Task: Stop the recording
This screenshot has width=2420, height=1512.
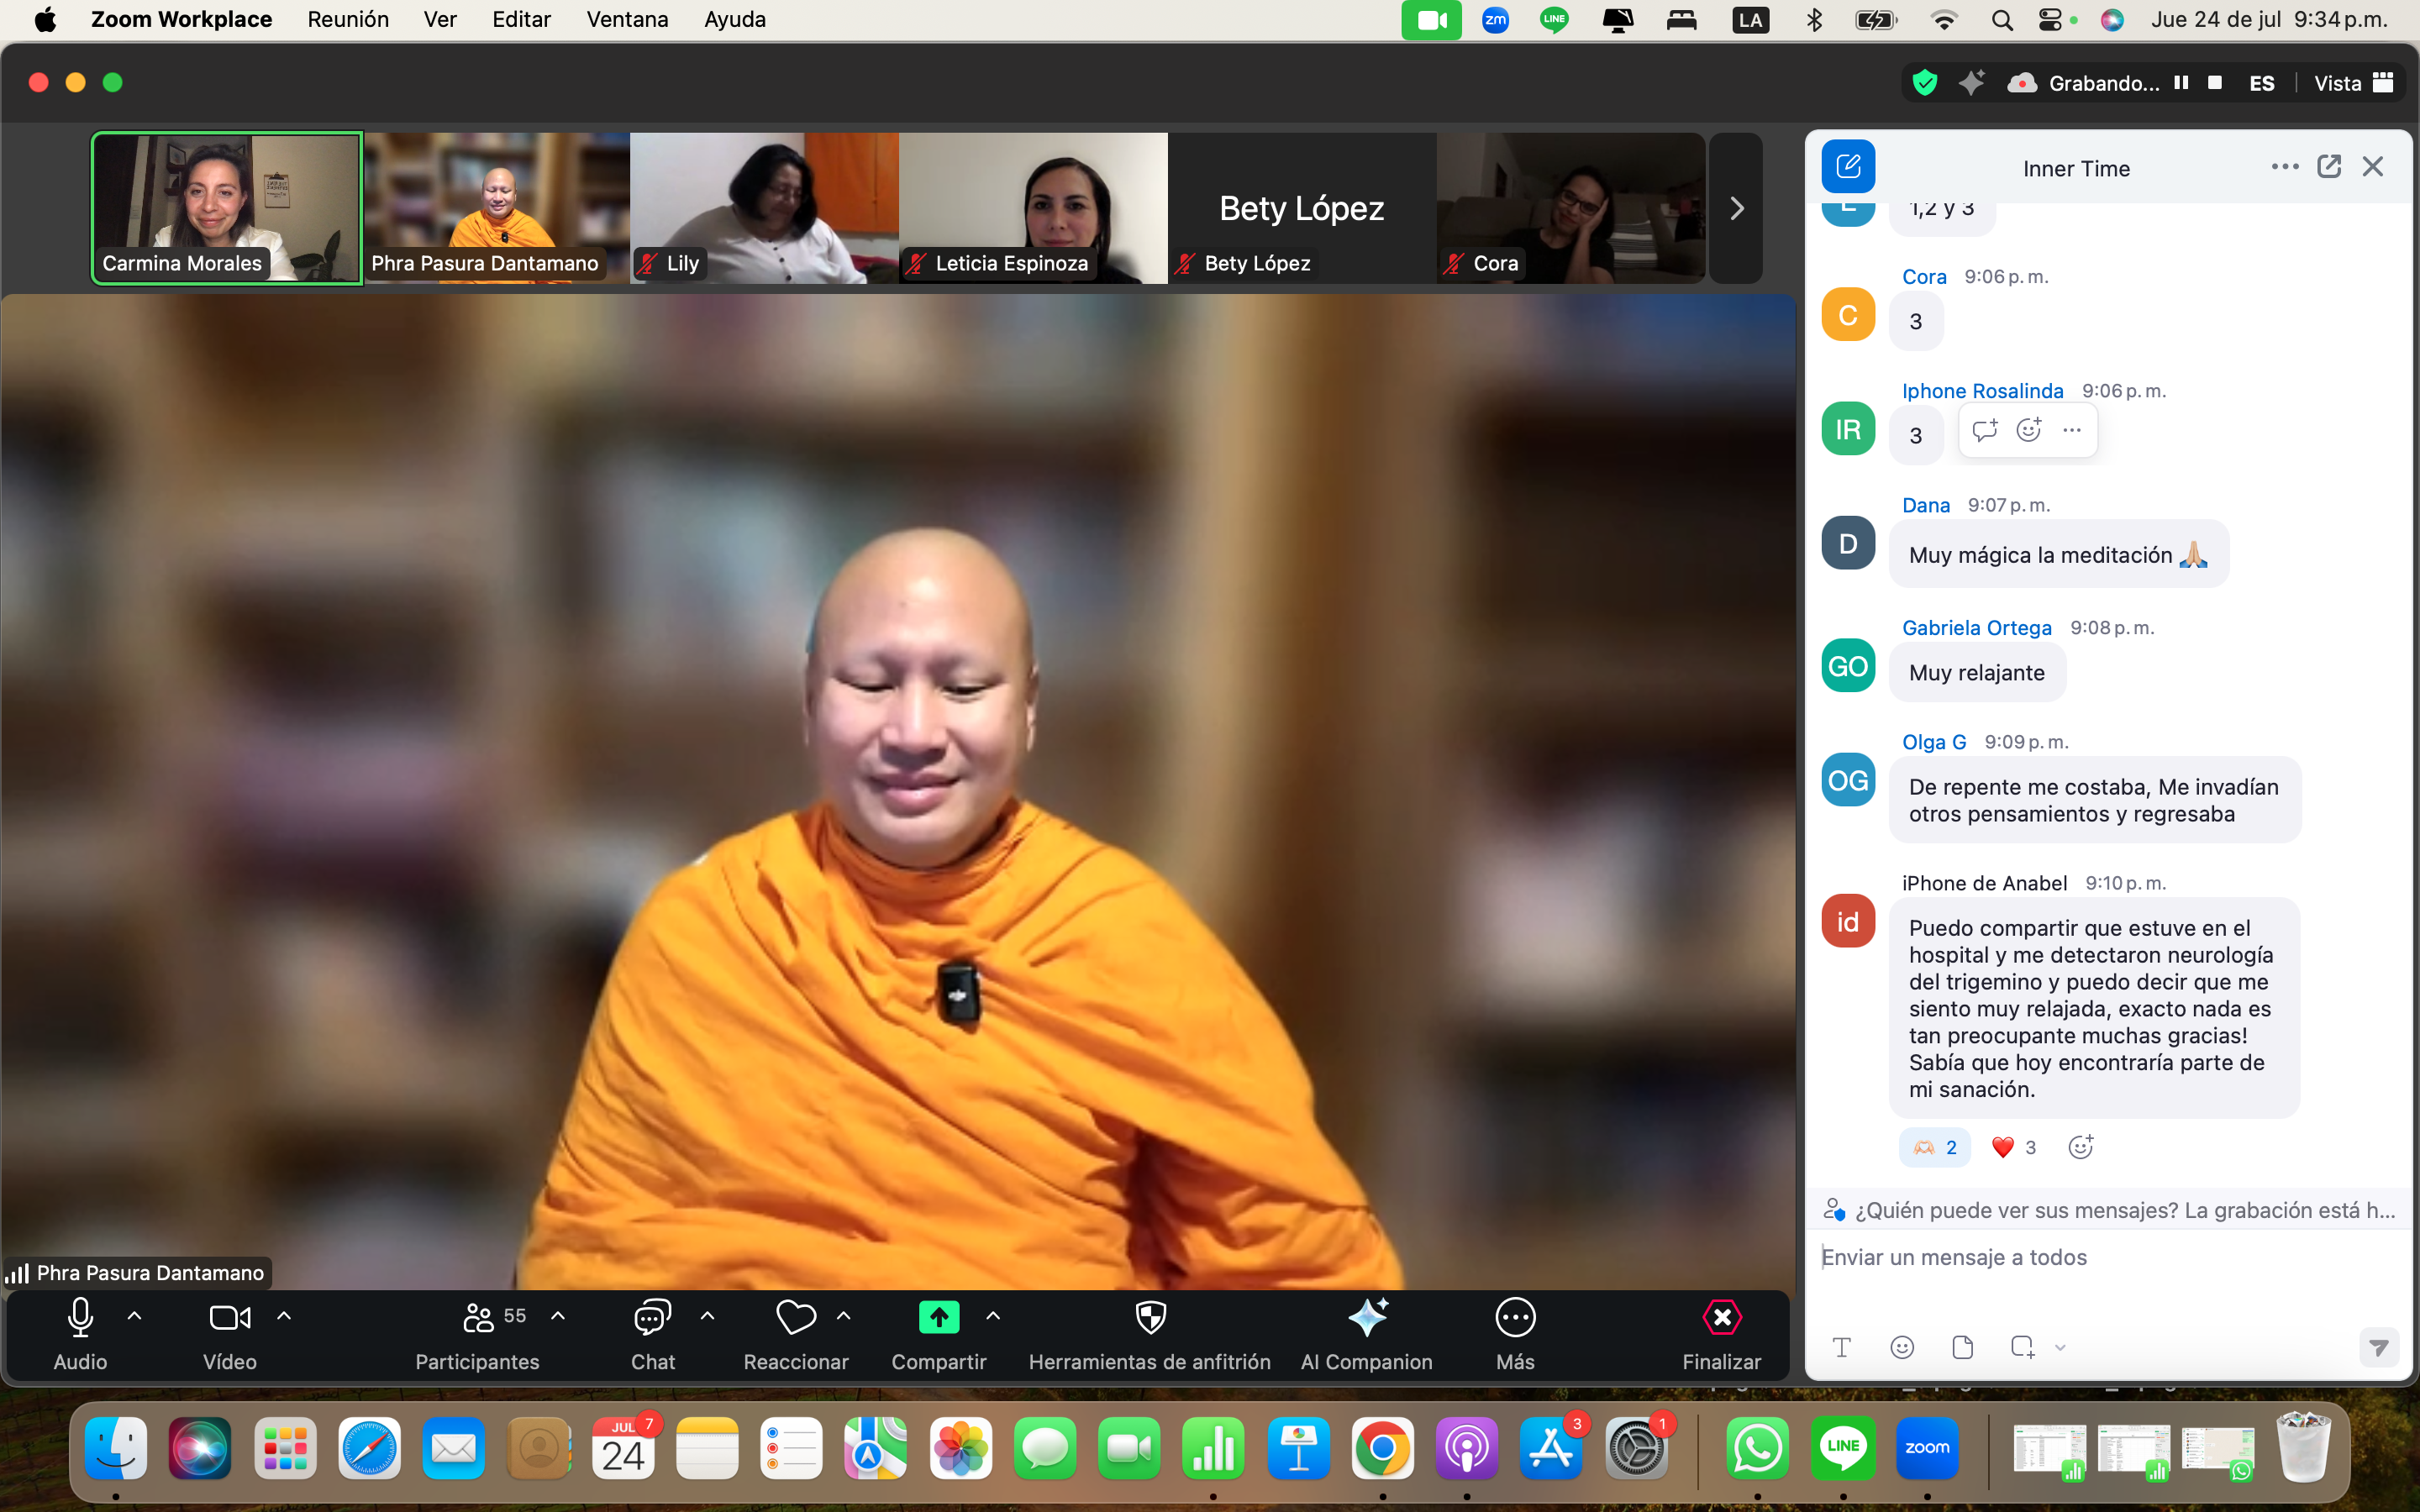Action: (x=2215, y=83)
